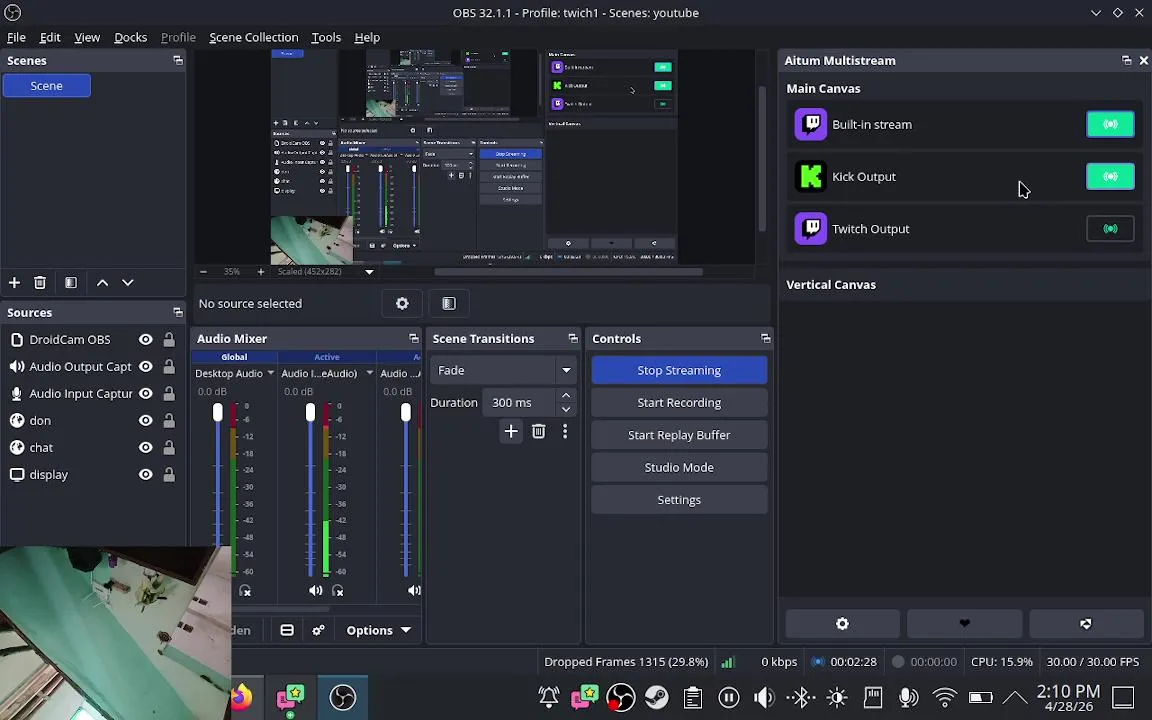Open Steam from the system tray

[657, 697]
